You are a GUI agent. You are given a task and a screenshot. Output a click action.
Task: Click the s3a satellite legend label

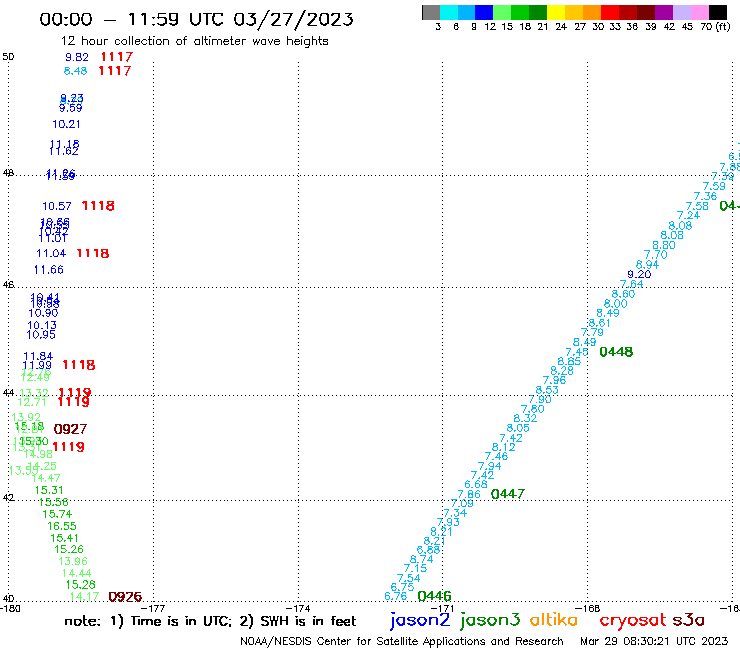[688, 620]
